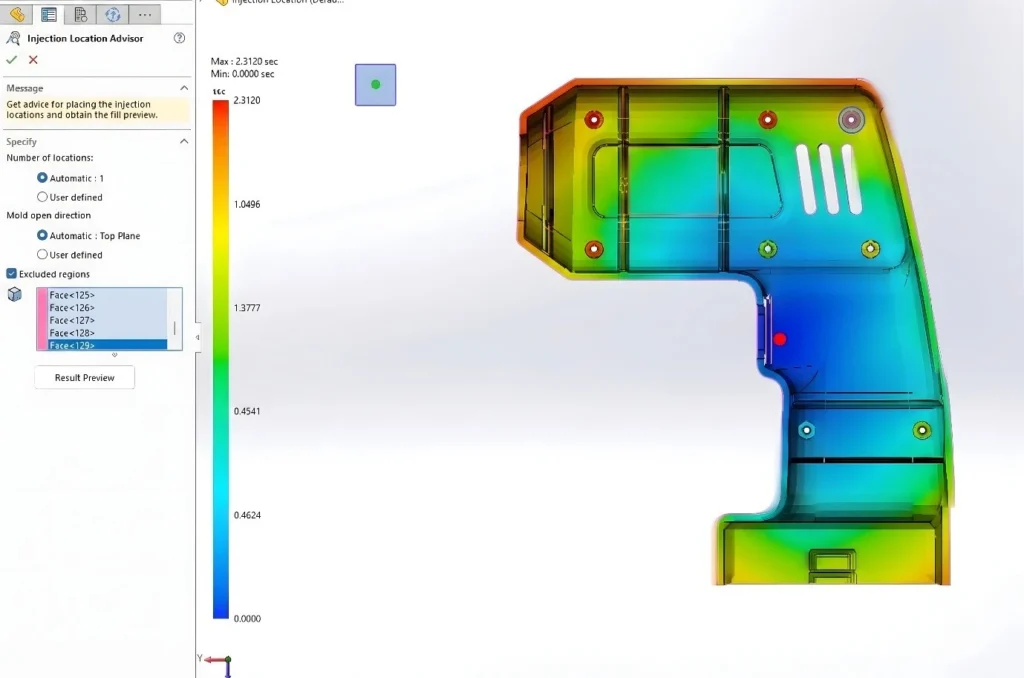Click the 0.4624 legend value
The image size is (1024, 678).
tap(247, 515)
